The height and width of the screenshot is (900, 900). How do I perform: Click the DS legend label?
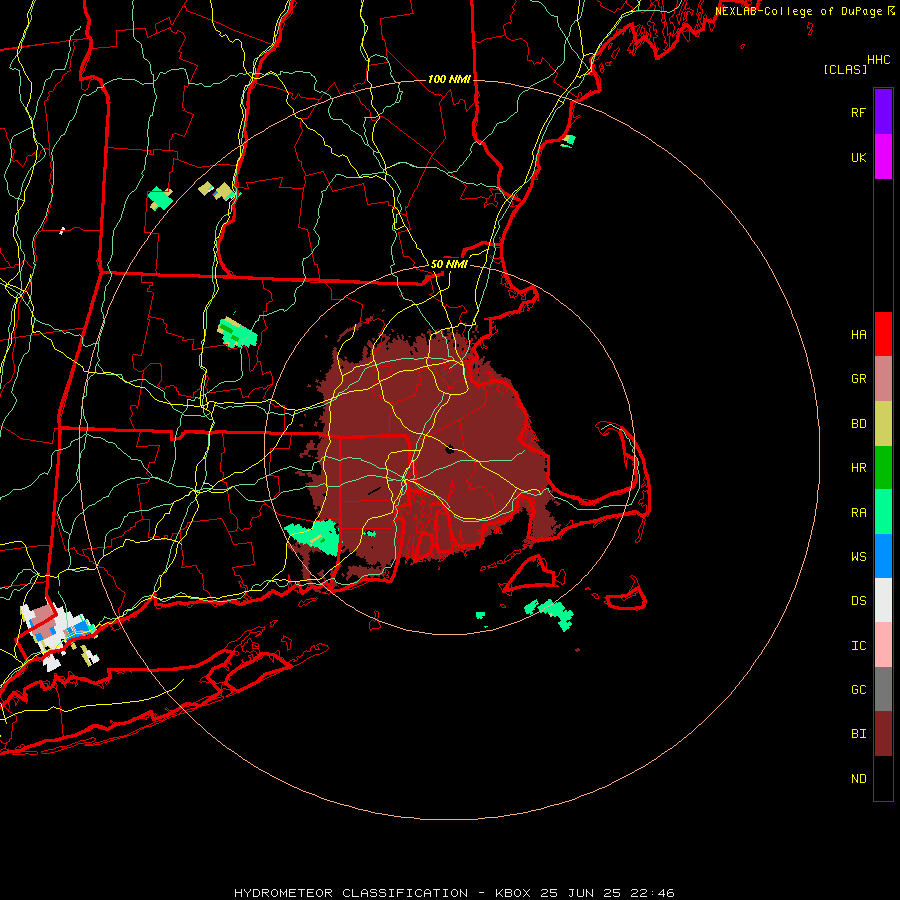pyautogui.click(x=858, y=601)
